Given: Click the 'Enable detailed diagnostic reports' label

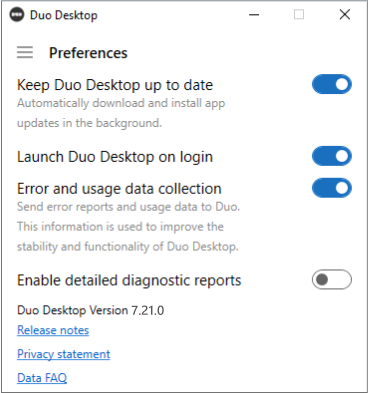Looking at the screenshot, I should [129, 280].
